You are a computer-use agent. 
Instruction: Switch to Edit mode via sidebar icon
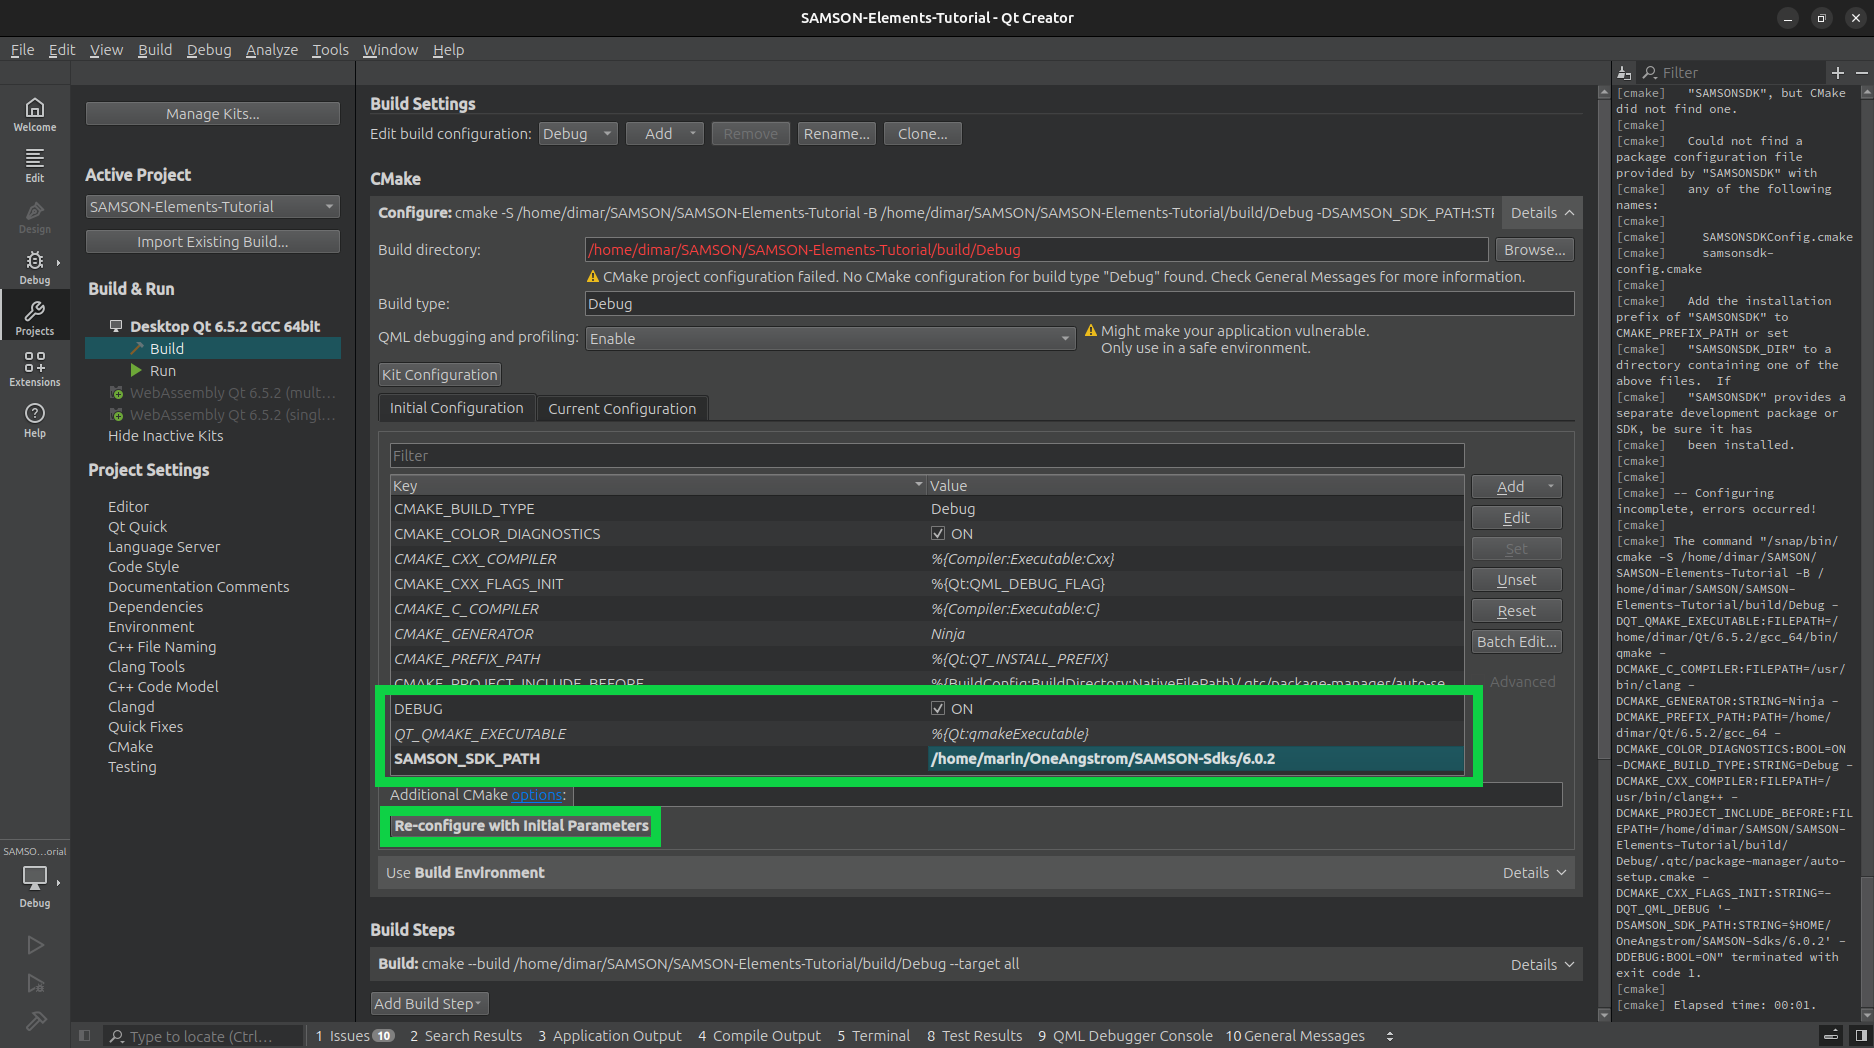35,163
